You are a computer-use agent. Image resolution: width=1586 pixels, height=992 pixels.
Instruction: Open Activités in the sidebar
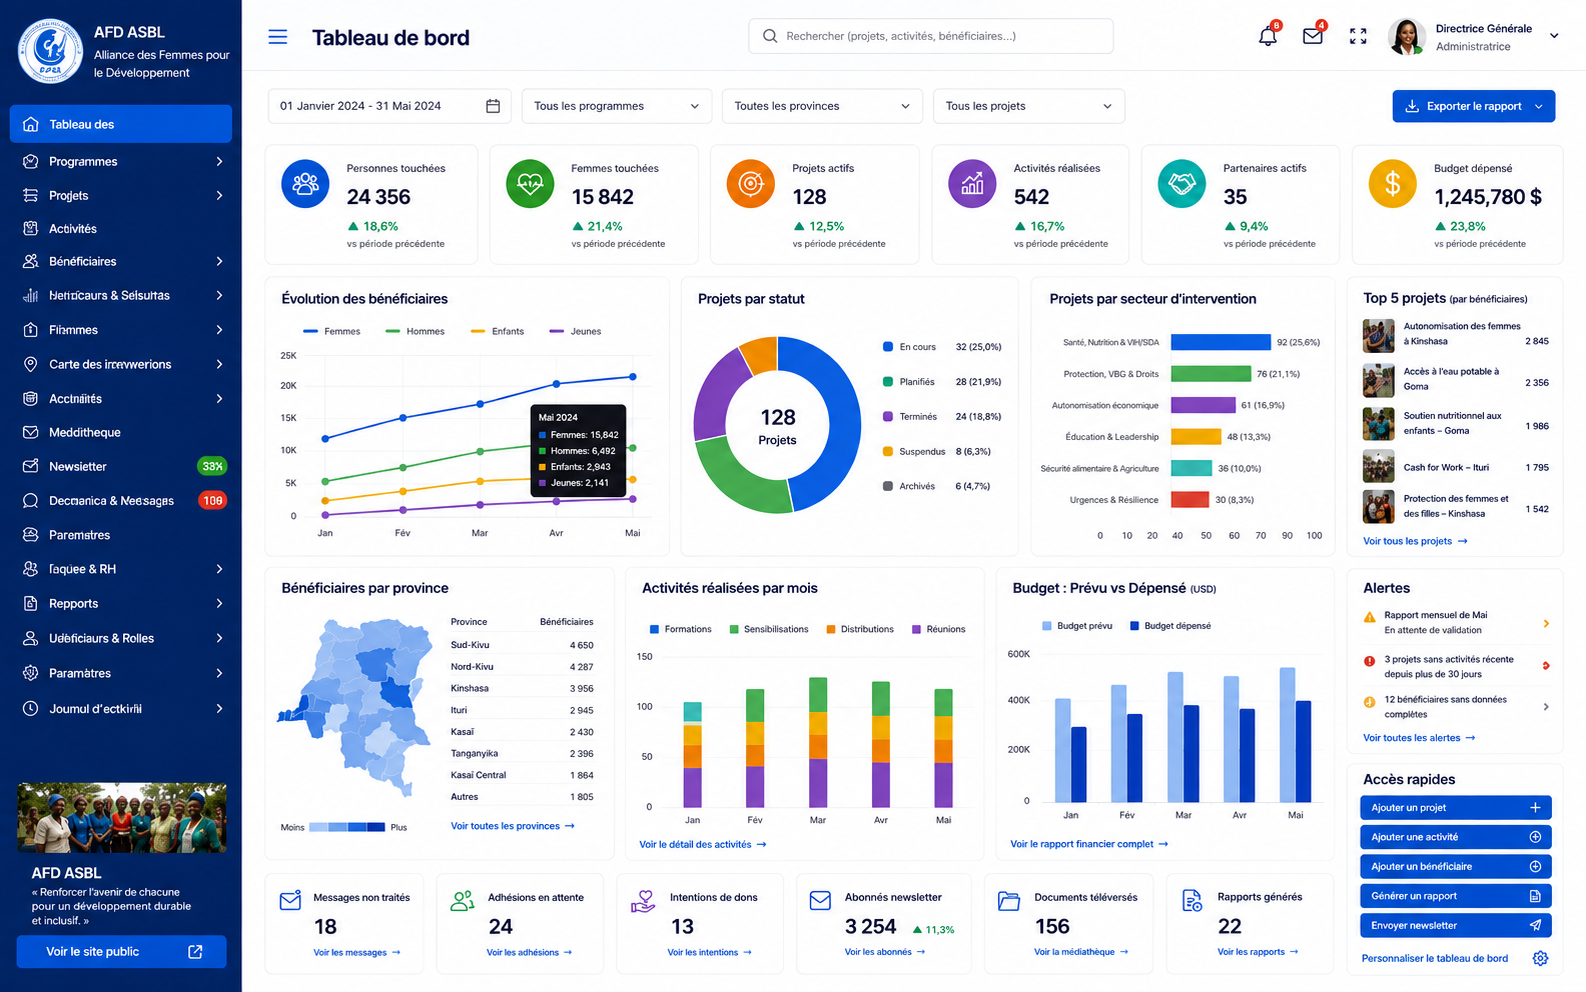(x=121, y=228)
